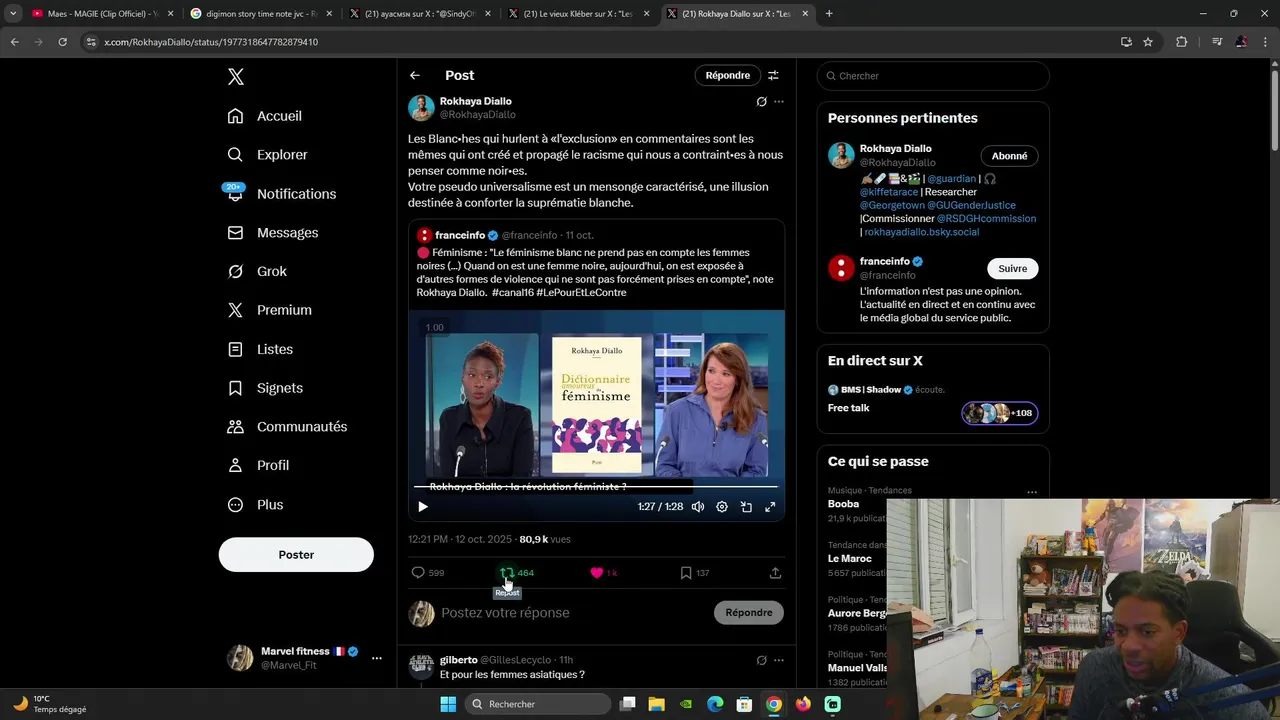Open the Premium page
The width and height of the screenshot is (1280, 720).
coord(269,310)
